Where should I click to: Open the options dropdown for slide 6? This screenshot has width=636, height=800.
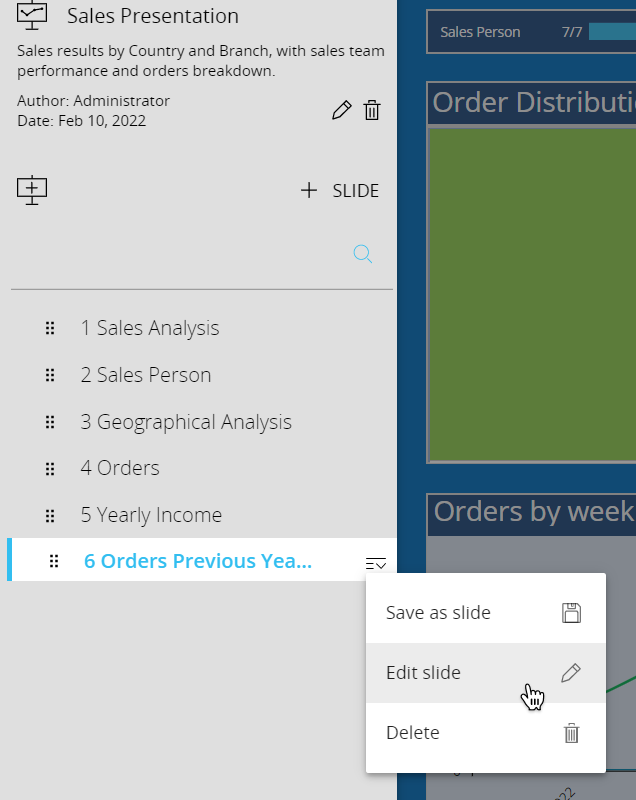coord(376,564)
